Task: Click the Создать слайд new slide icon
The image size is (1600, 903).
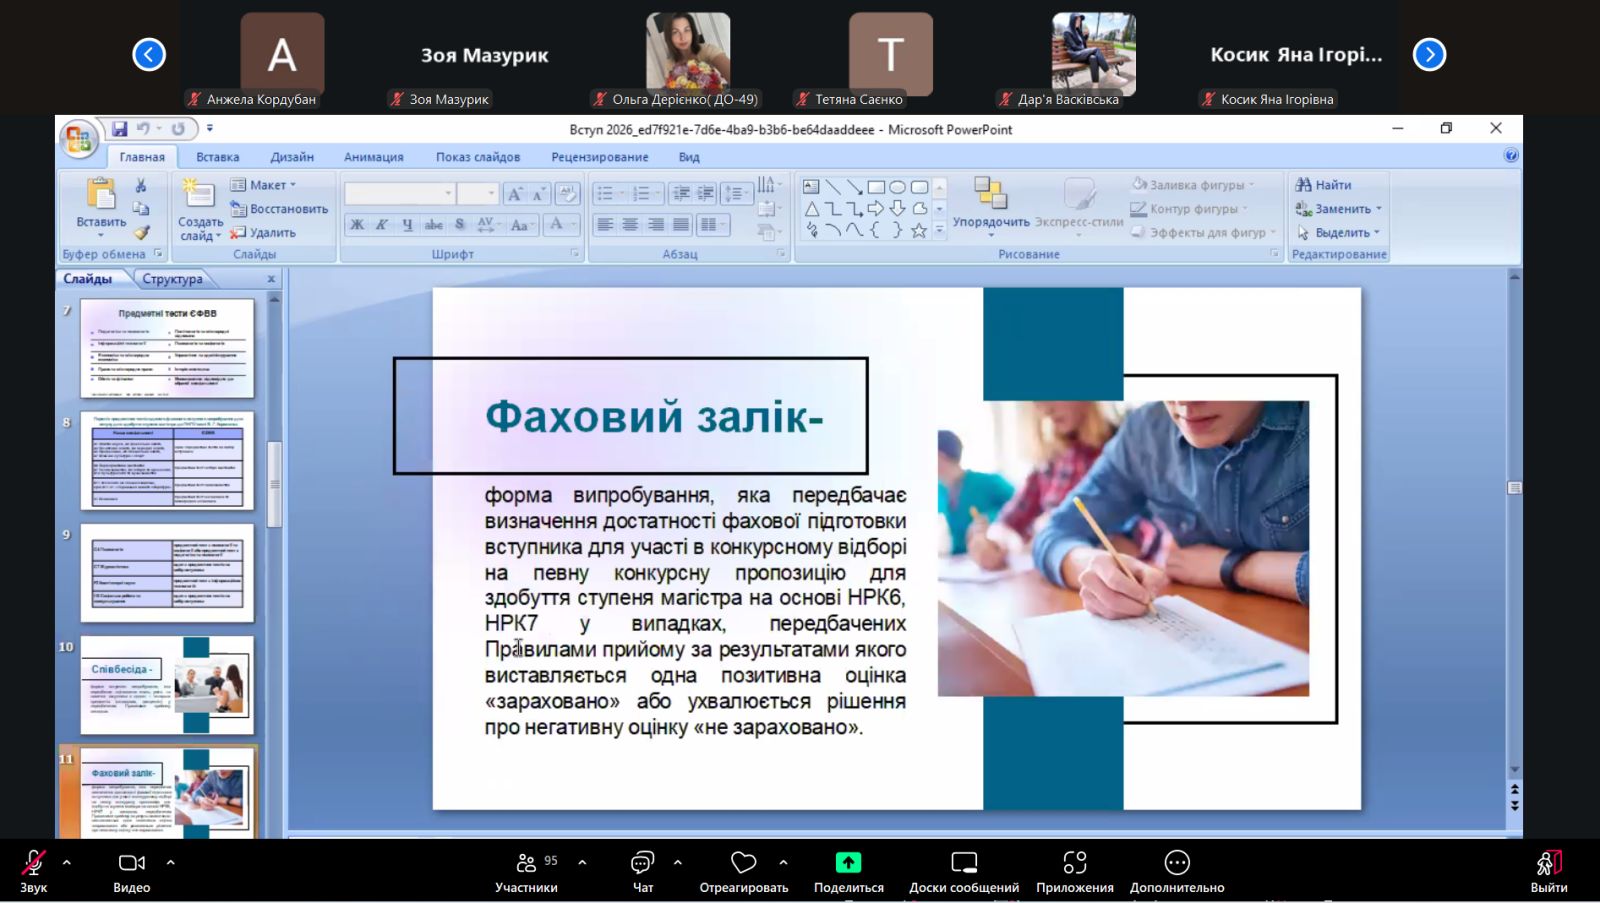Action: tap(199, 195)
